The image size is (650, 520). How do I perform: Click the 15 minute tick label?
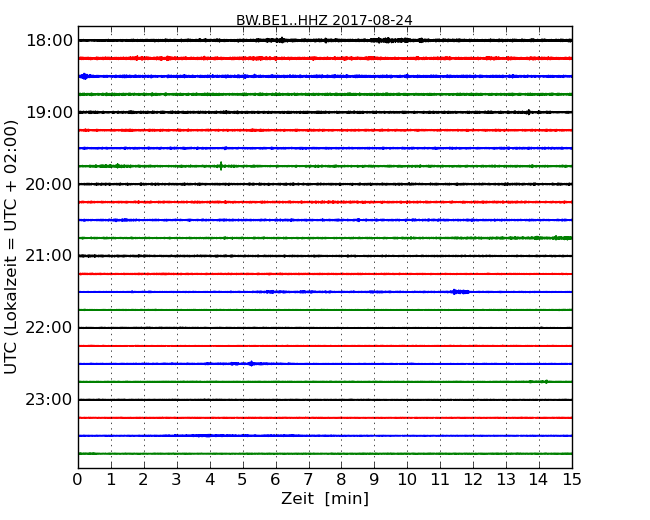[x=572, y=480]
